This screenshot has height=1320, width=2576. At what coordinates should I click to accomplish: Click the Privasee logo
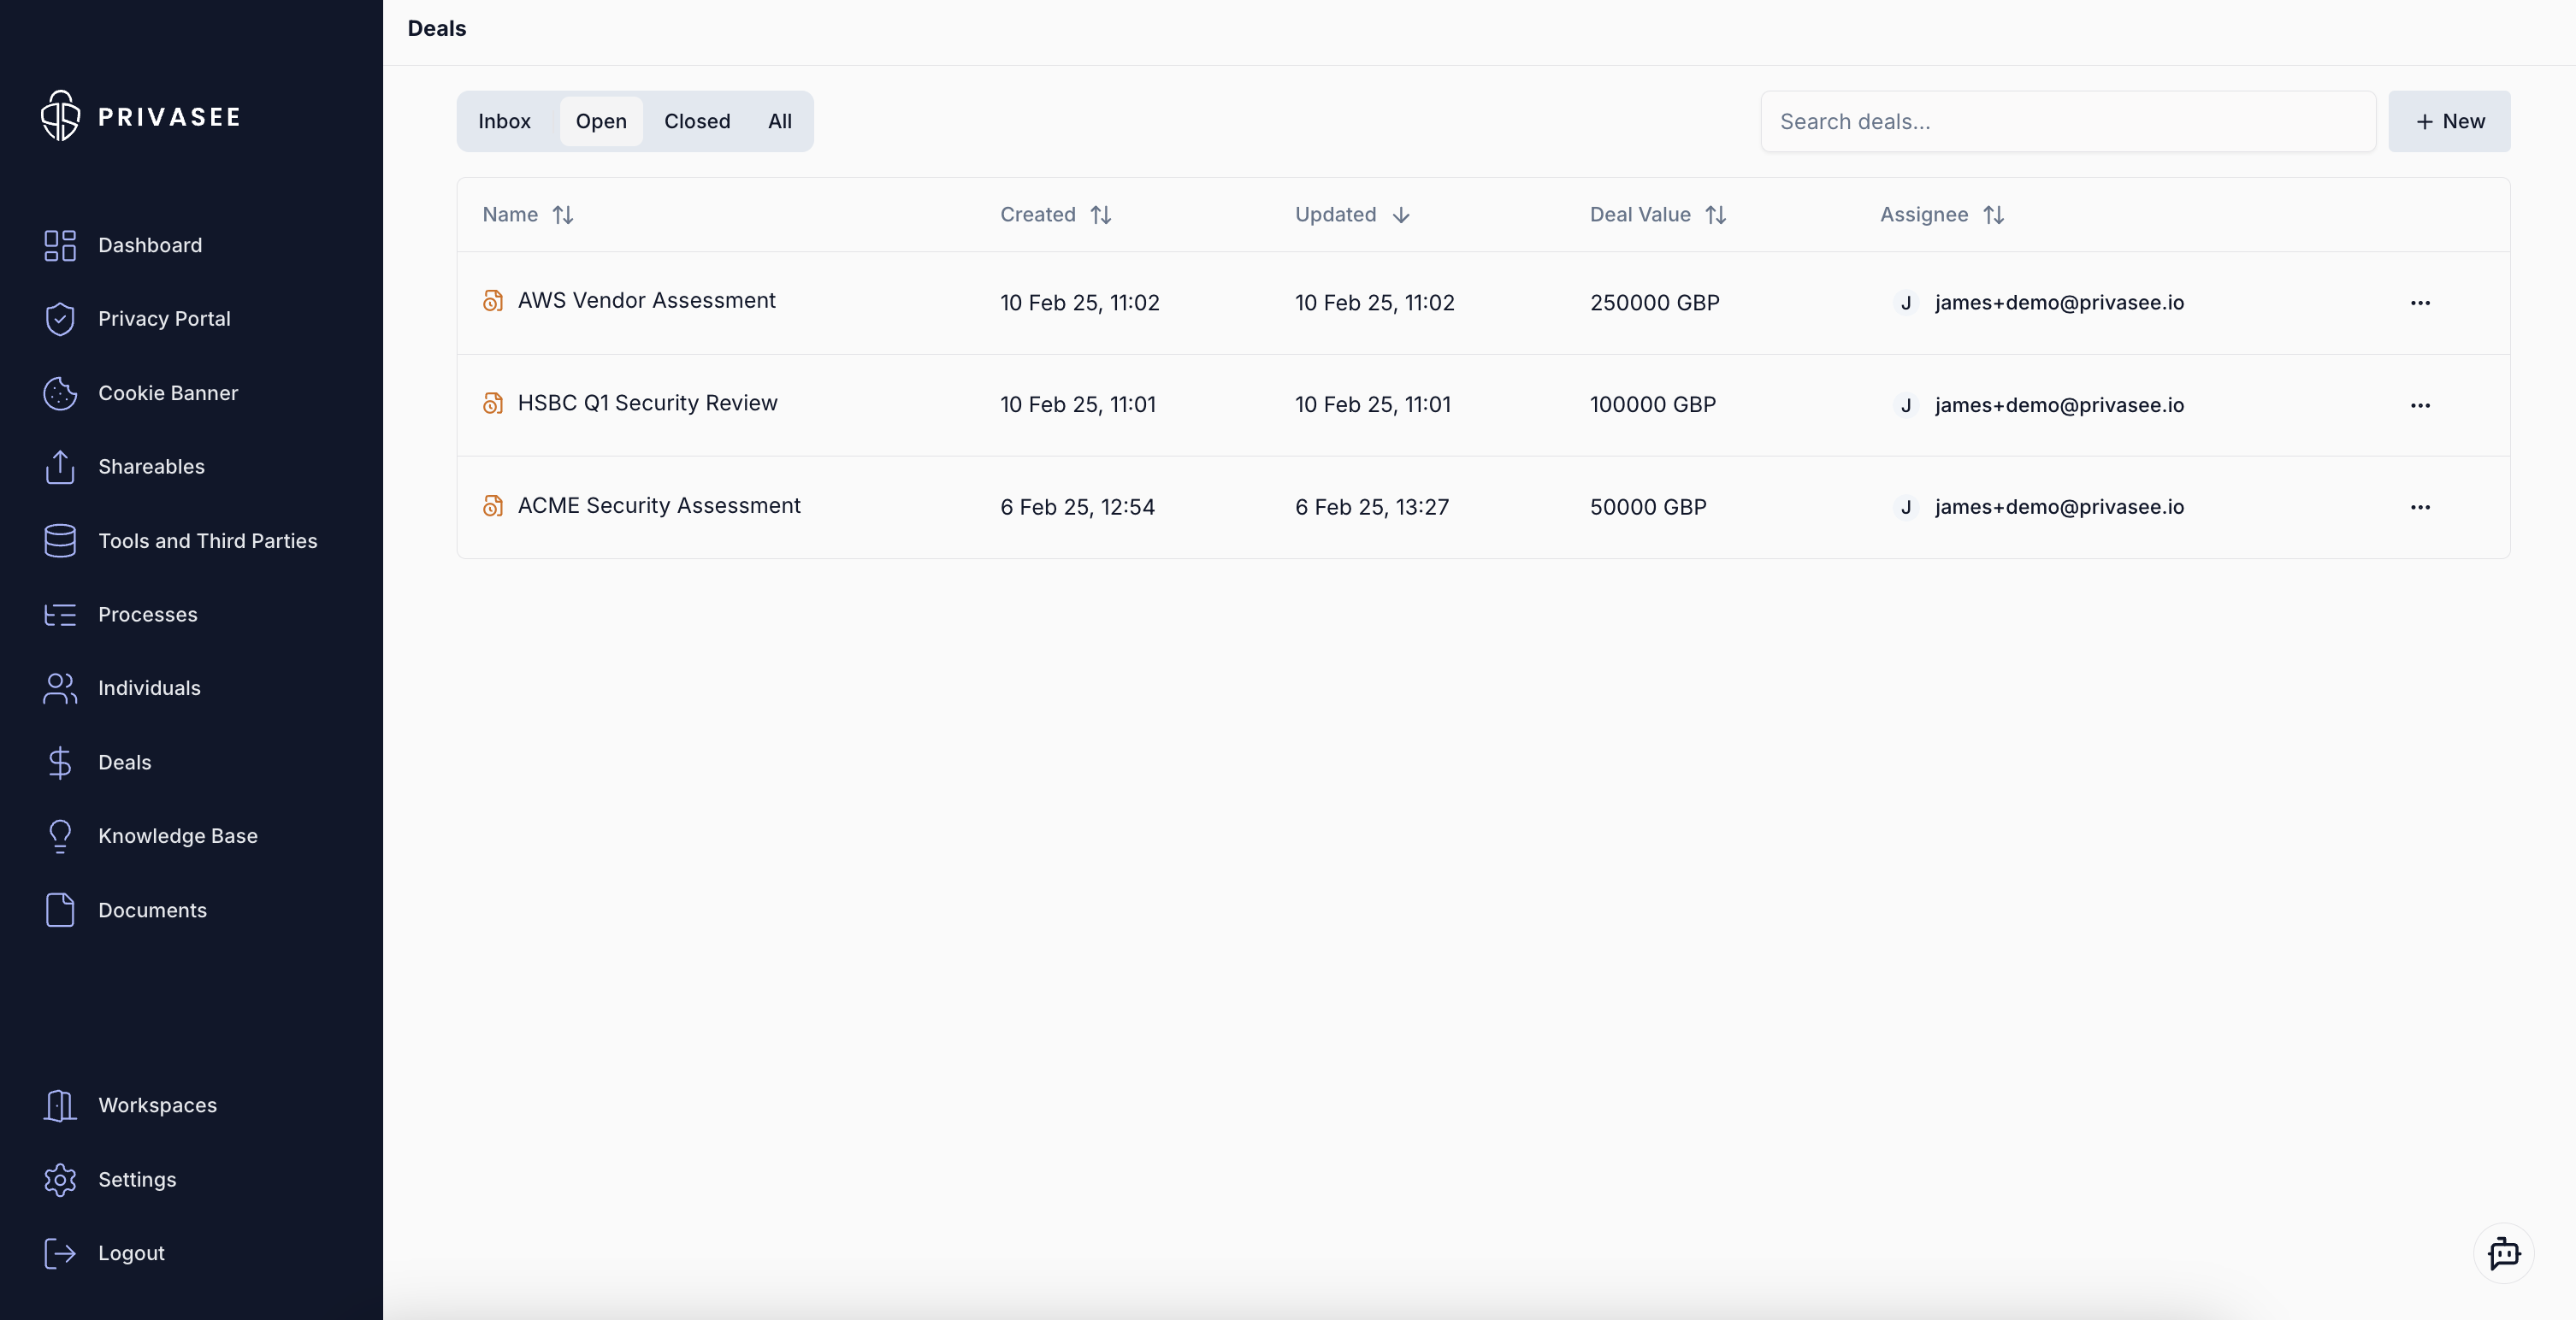pyautogui.click(x=140, y=116)
